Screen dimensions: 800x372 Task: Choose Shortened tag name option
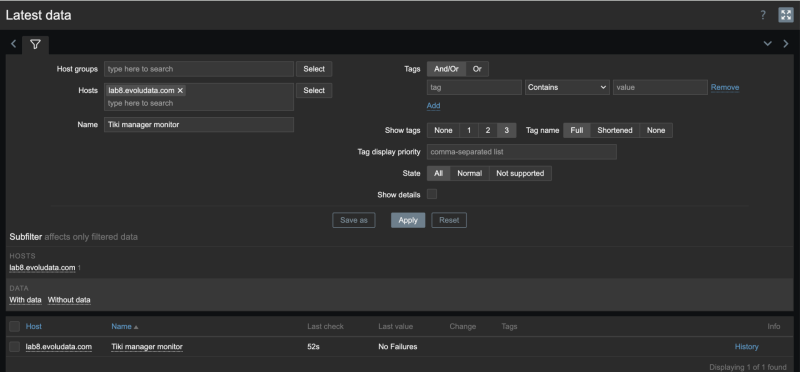tap(615, 131)
